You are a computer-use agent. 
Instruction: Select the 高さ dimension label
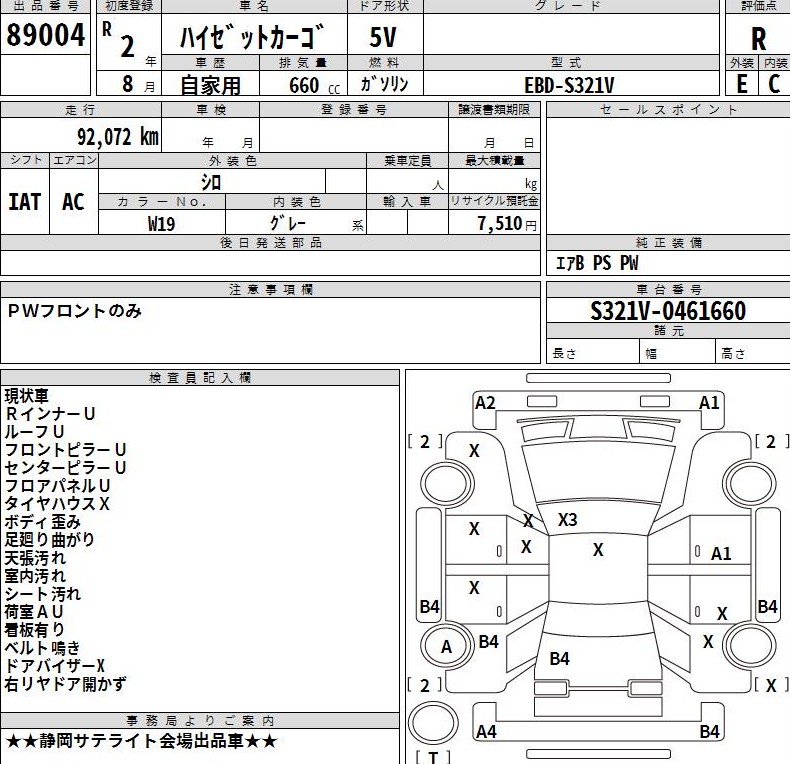[x=733, y=354]
